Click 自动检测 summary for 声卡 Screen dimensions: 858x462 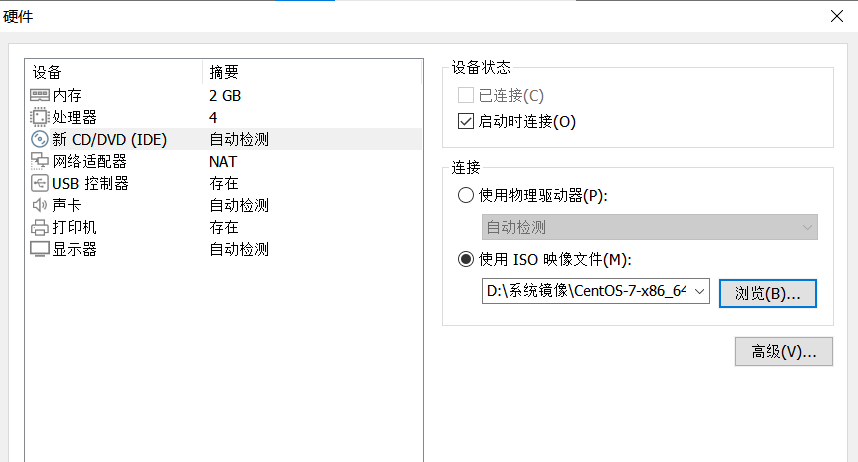coord(239,205)
